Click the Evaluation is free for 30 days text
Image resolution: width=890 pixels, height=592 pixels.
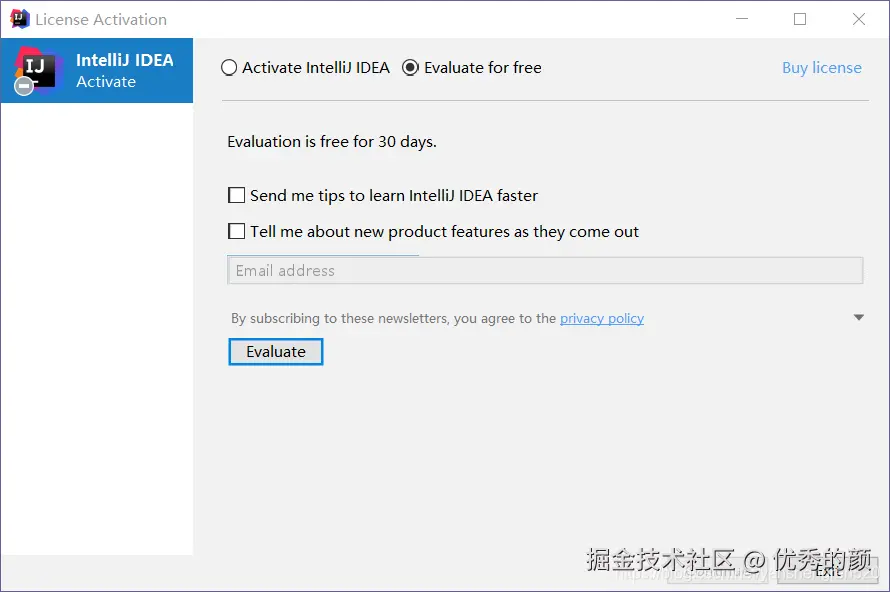(x=332, y=142)
